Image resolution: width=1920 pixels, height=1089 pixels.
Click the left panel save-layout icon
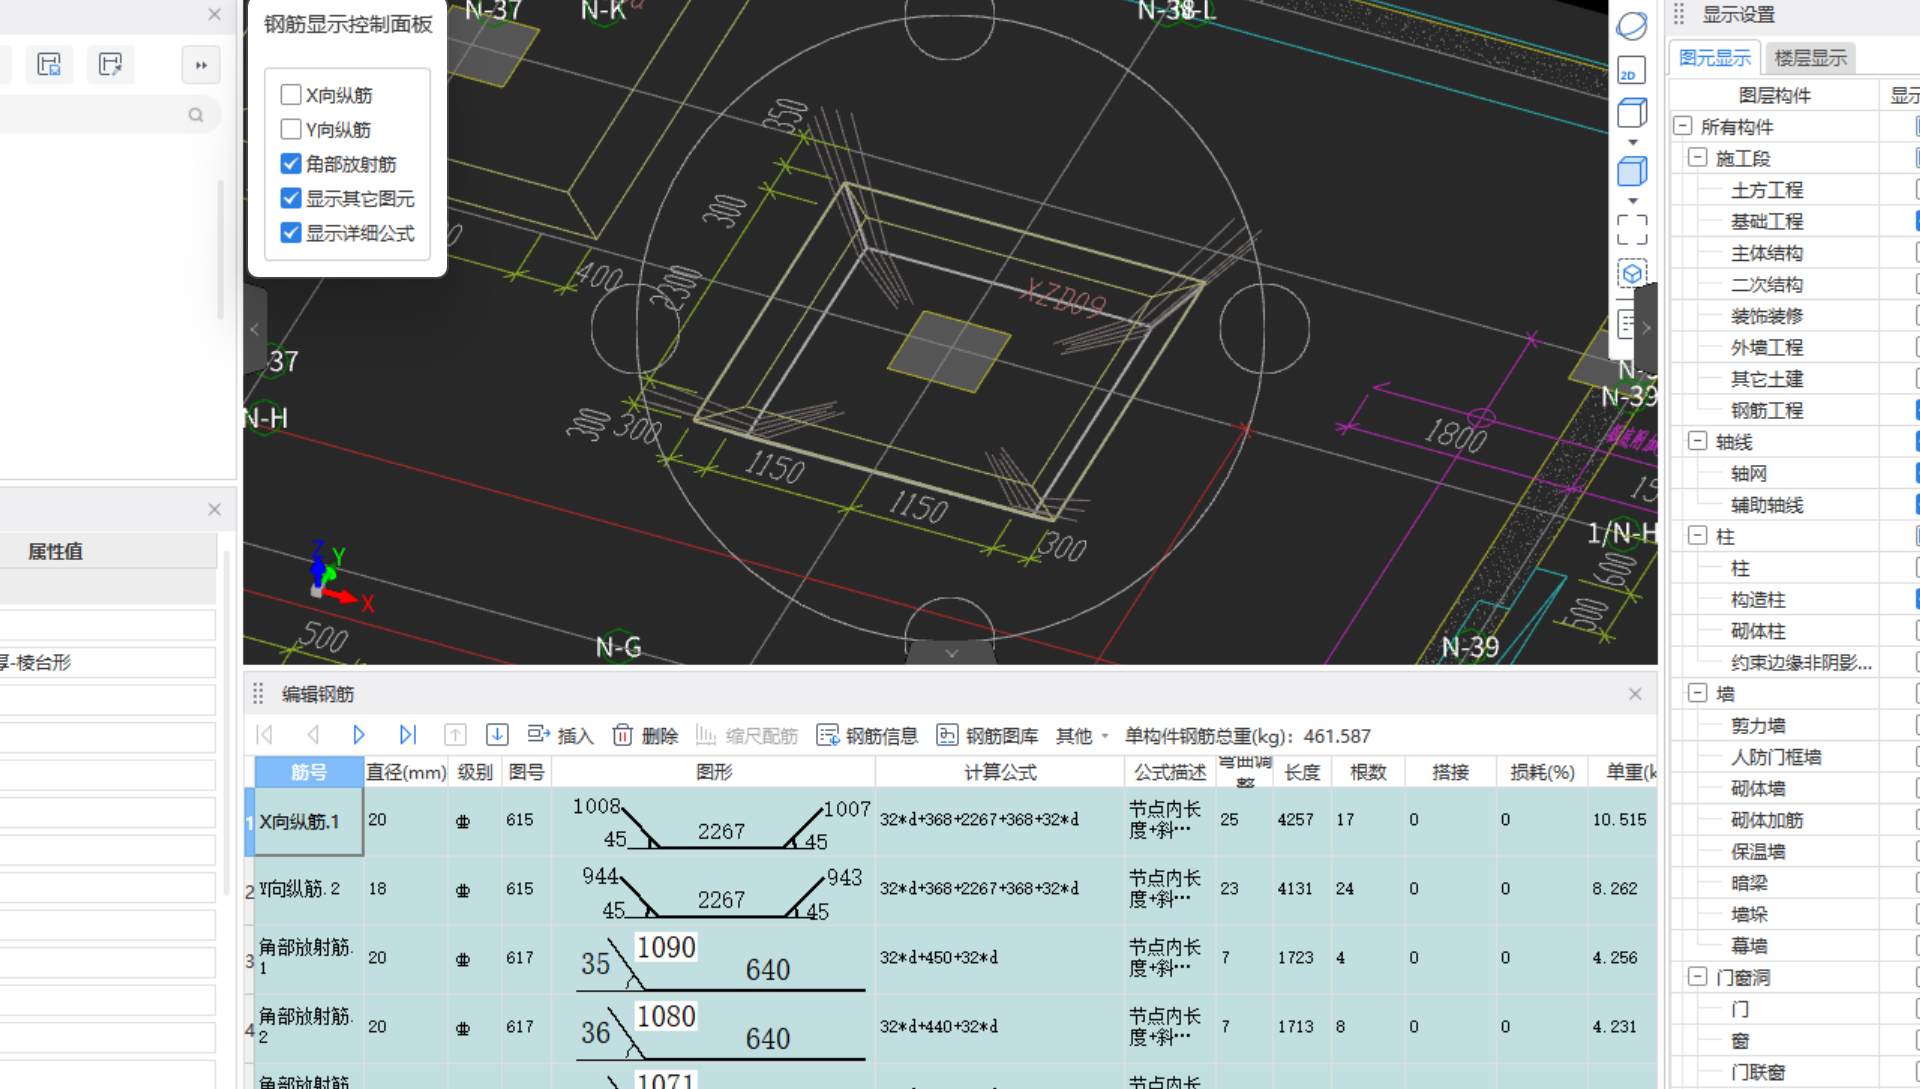(x=49, y=65)
